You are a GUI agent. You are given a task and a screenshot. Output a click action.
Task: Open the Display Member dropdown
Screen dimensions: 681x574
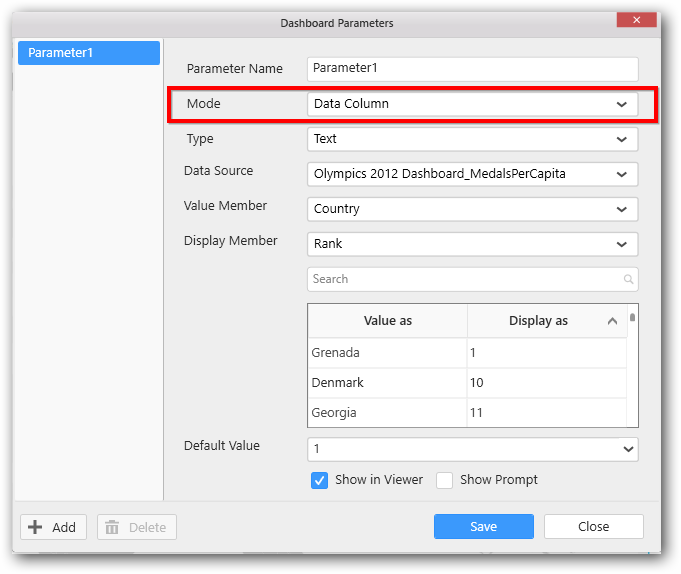point(621,244)
